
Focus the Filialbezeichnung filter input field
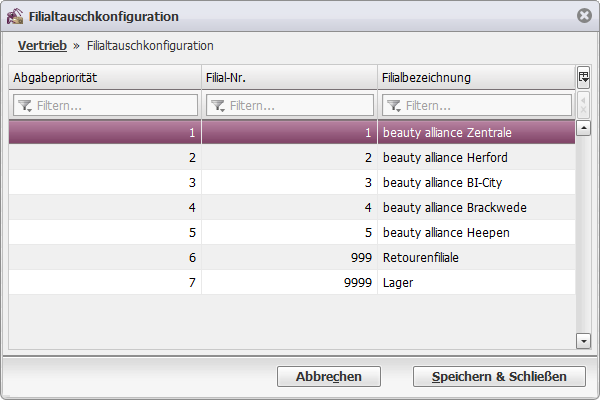pos(477,105)
